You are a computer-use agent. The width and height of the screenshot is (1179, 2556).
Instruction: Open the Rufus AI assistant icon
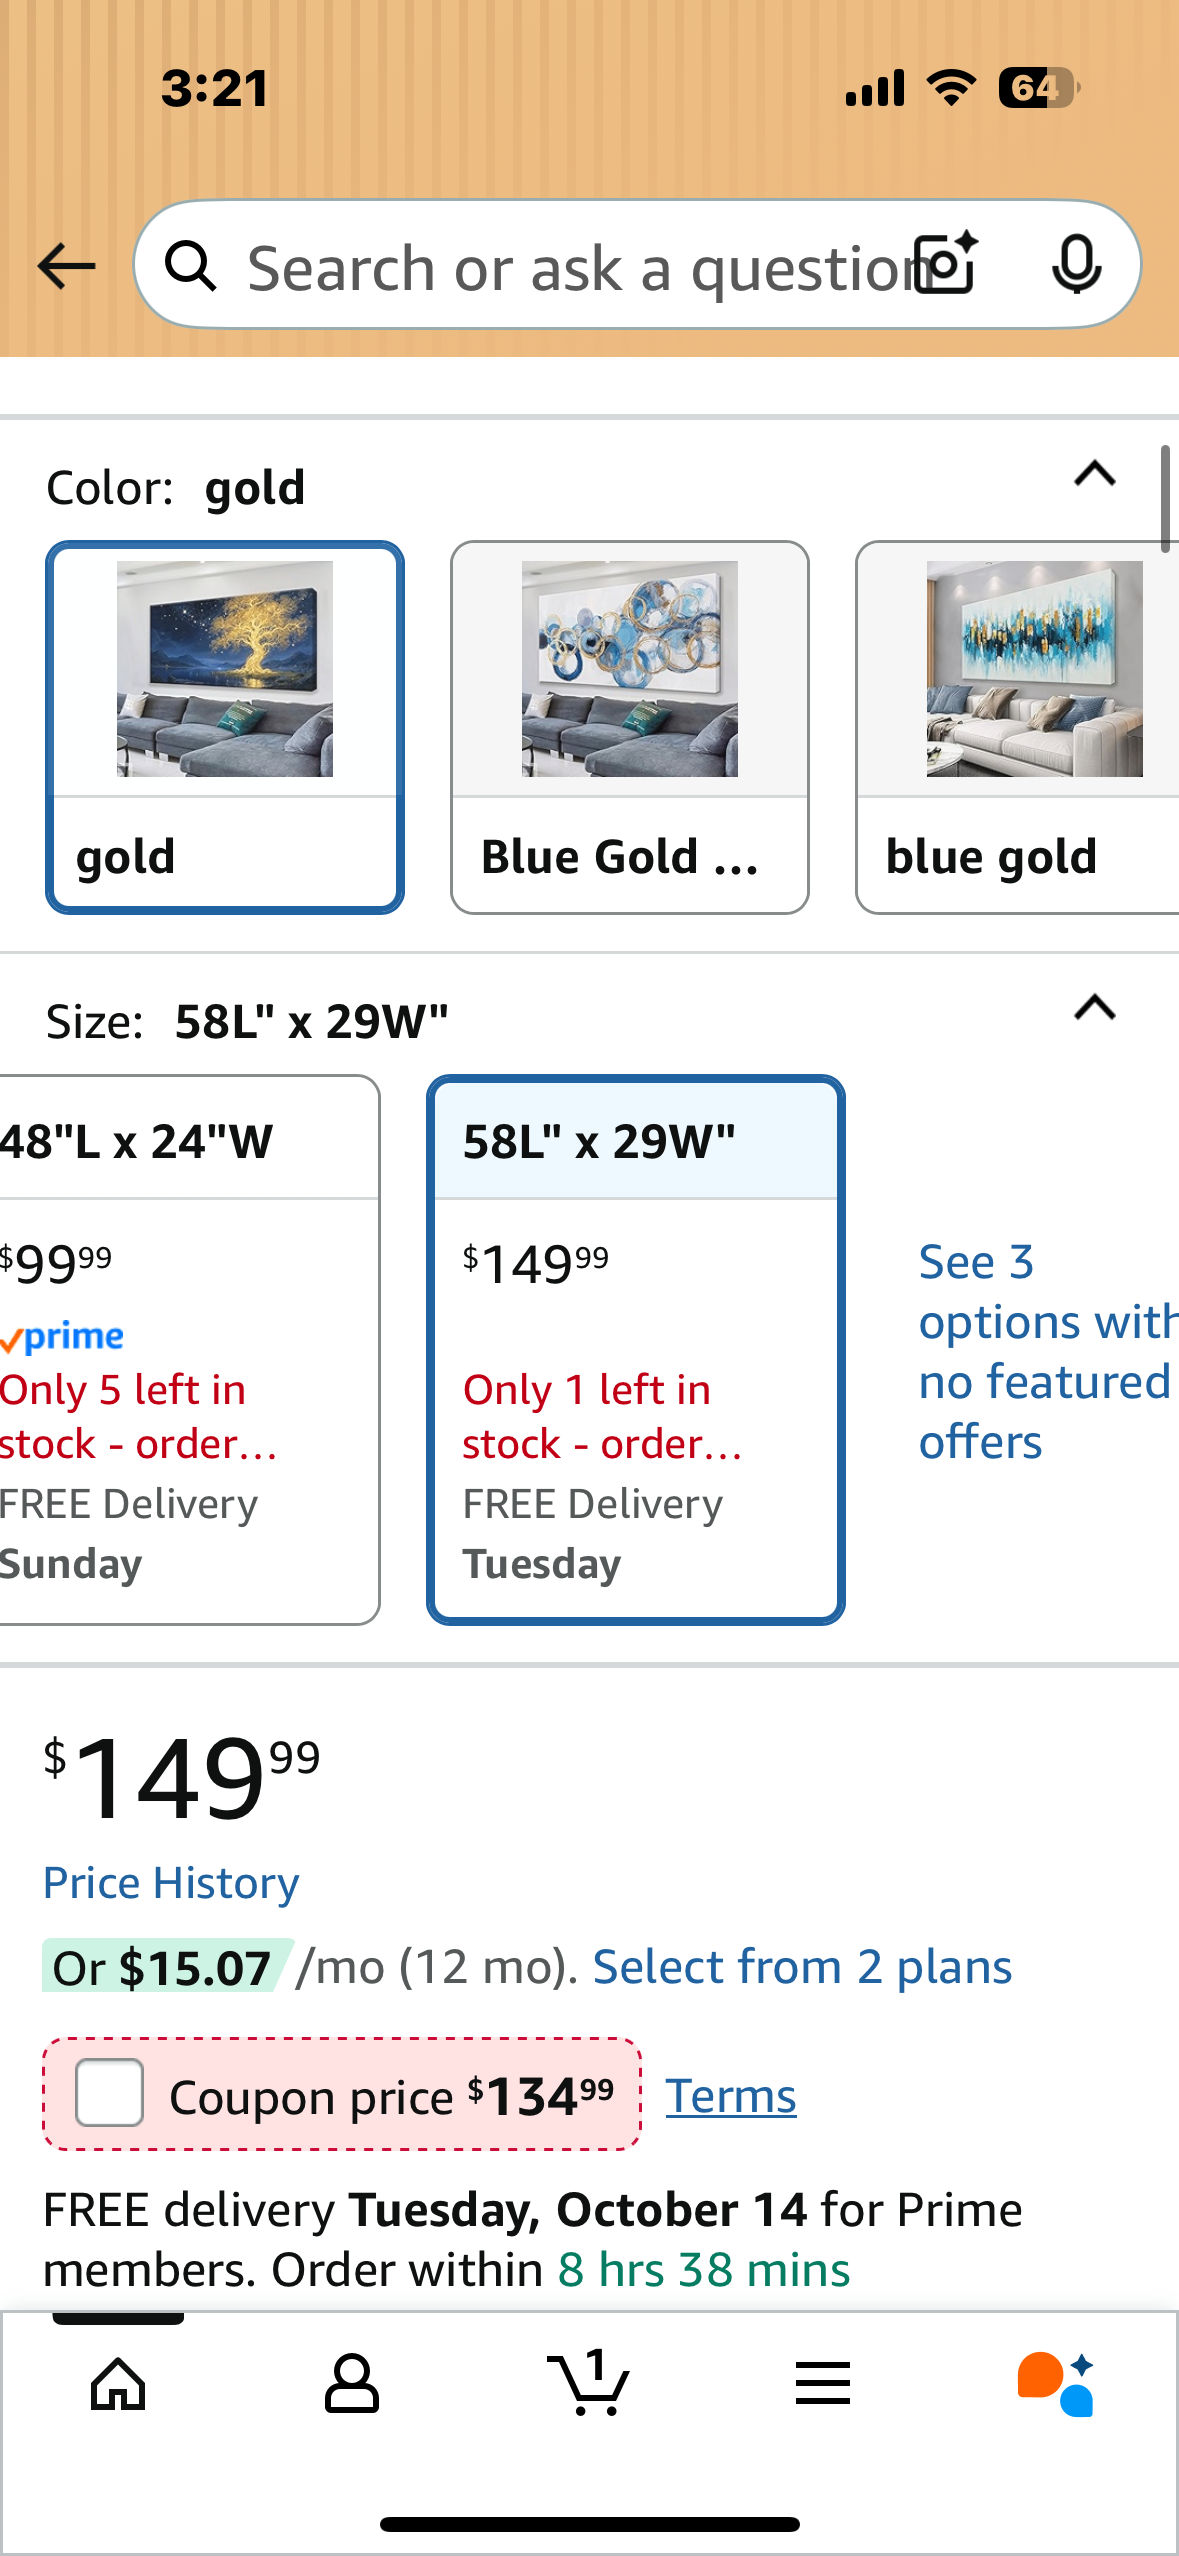pos(1056,2384)
